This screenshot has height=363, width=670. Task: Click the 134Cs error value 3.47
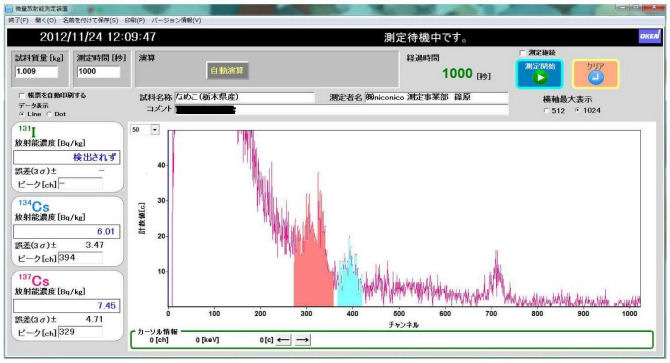tap(94, 245)
